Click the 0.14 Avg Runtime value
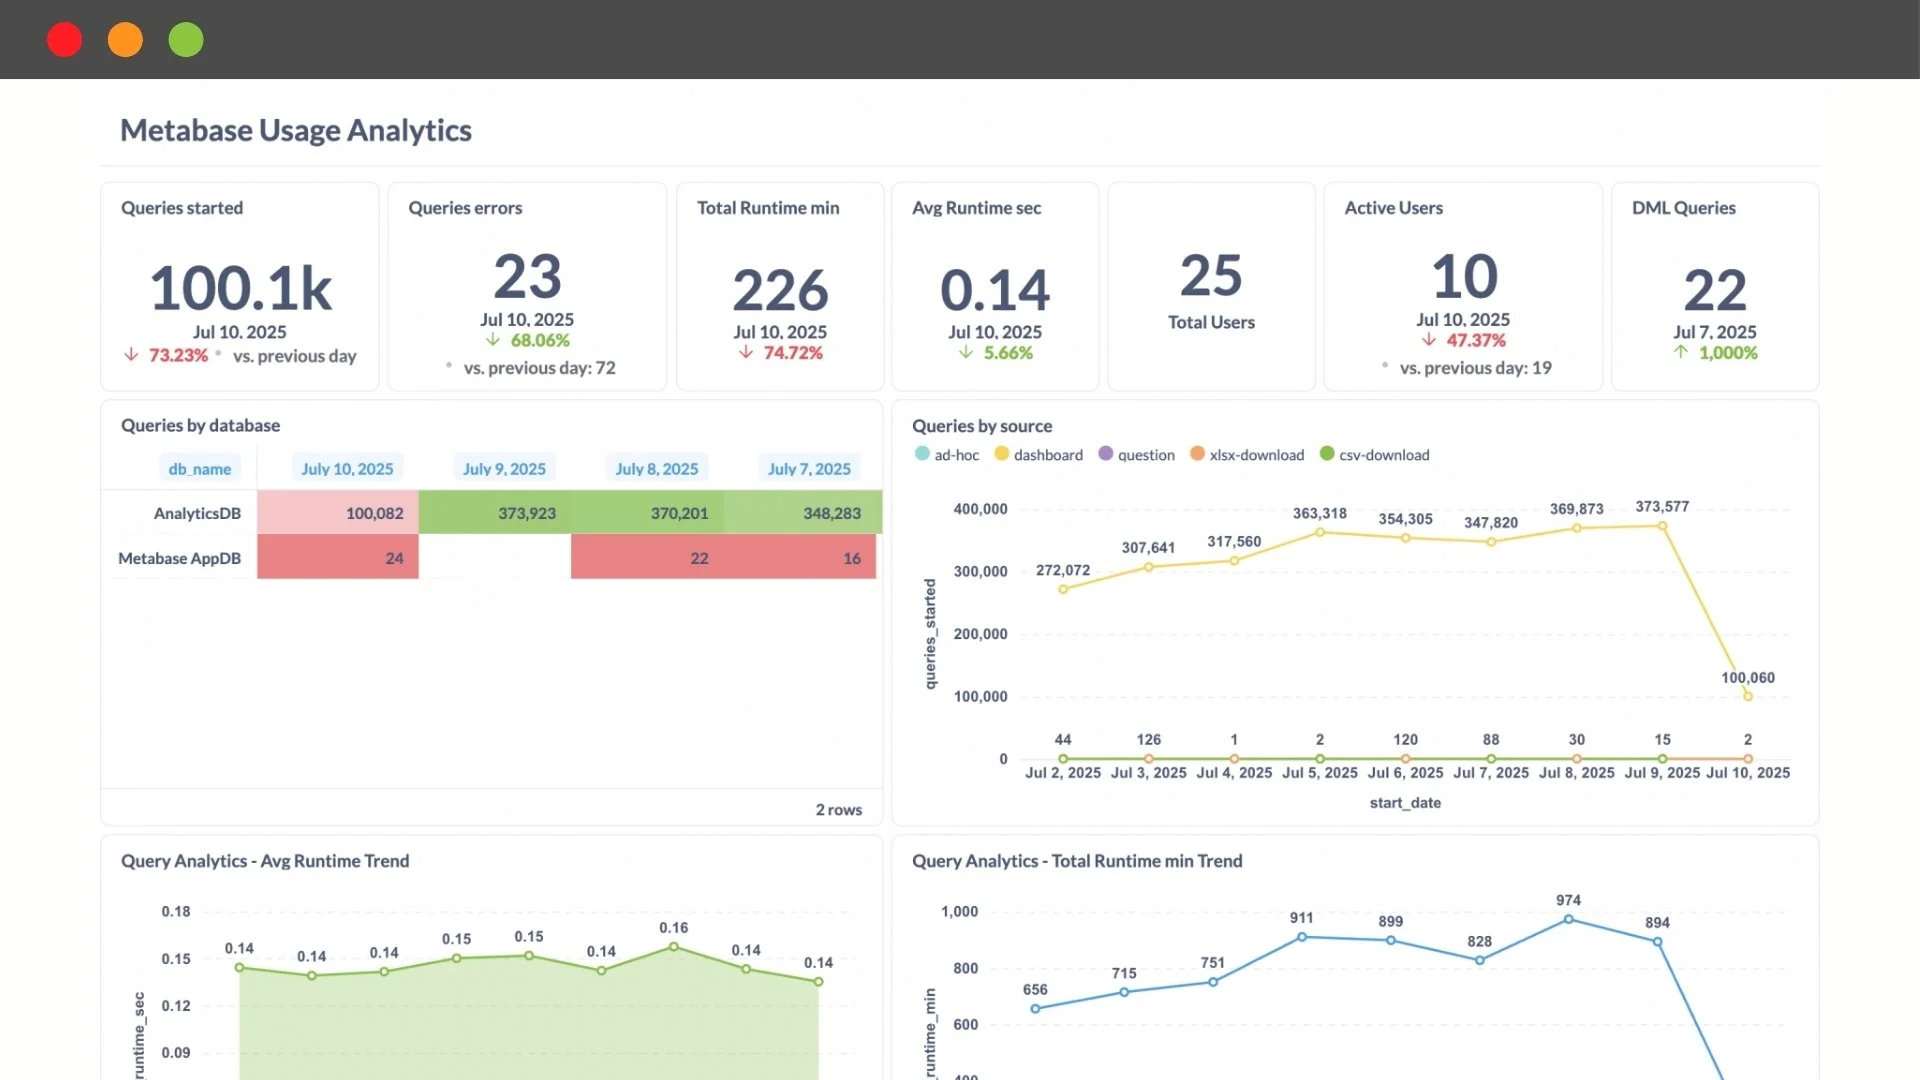 point(995,290)
